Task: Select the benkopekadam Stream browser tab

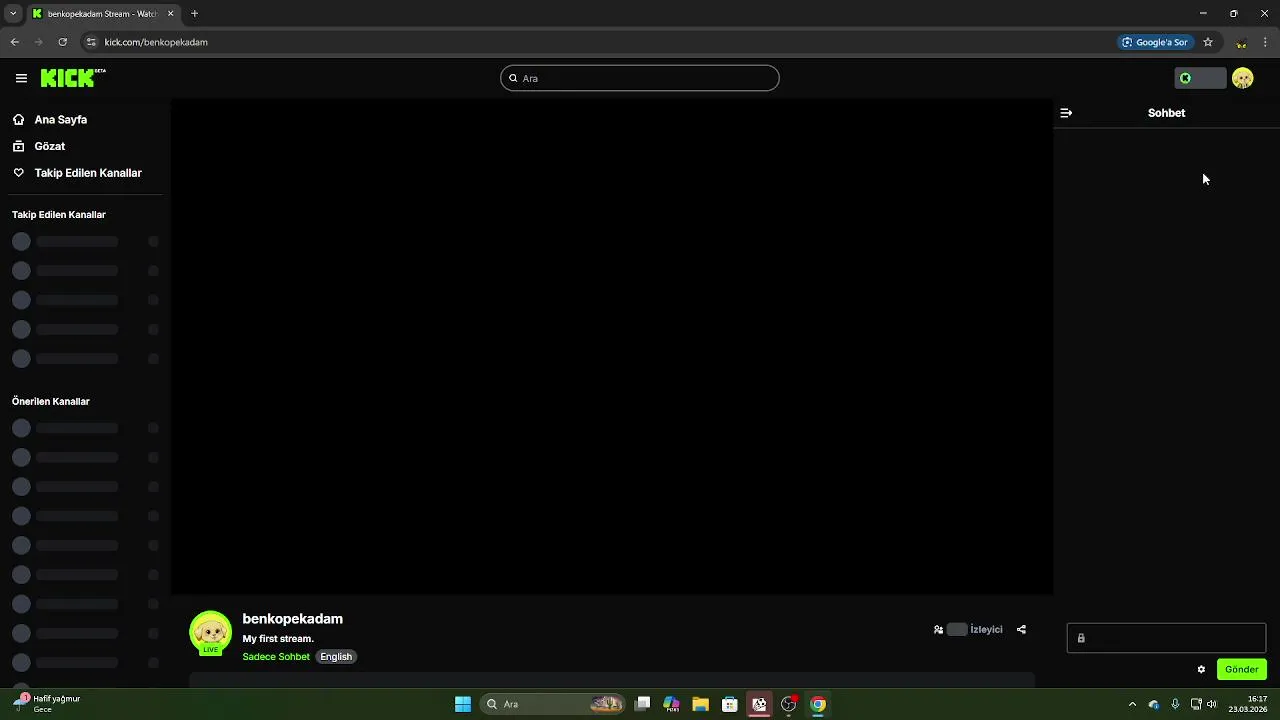Action: tap(103, 14)
